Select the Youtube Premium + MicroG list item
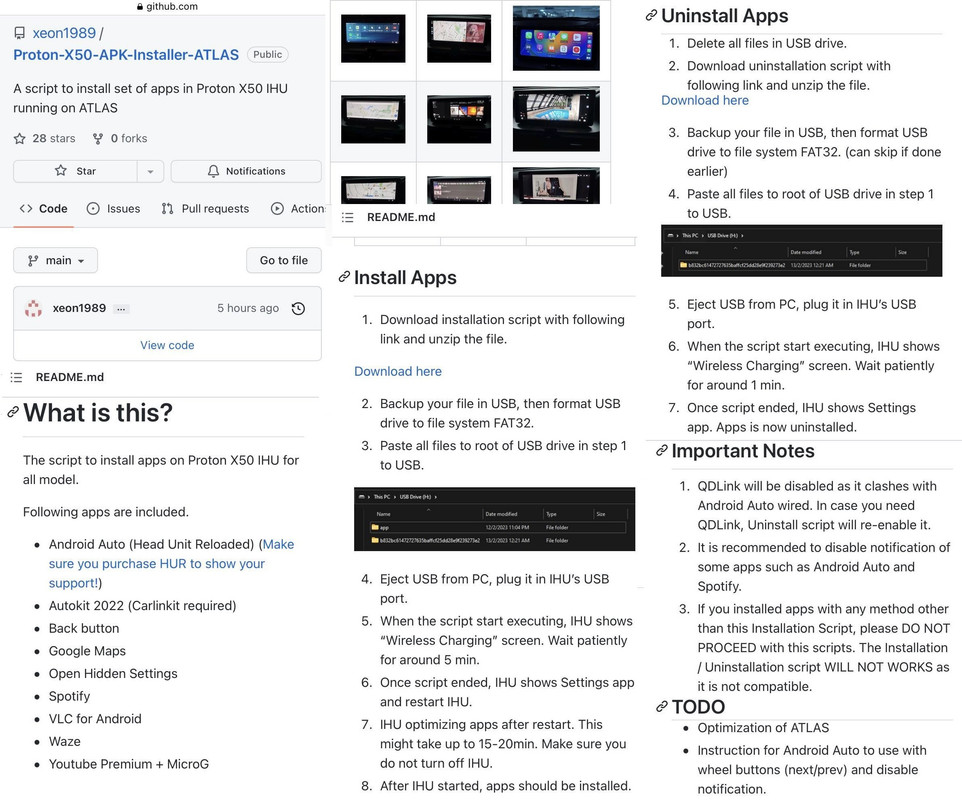 pyautogui.click(x=129, y=764)
